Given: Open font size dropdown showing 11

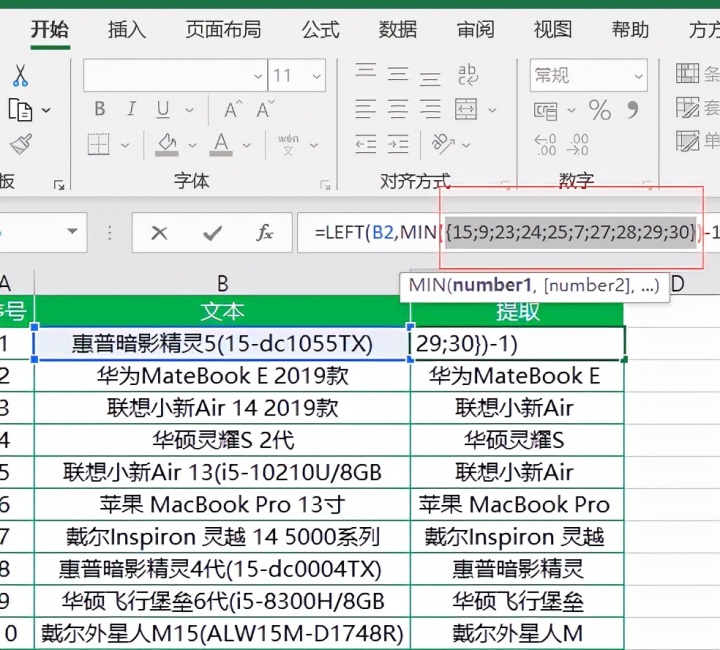Looking at the screenshot, I should 316,76.
